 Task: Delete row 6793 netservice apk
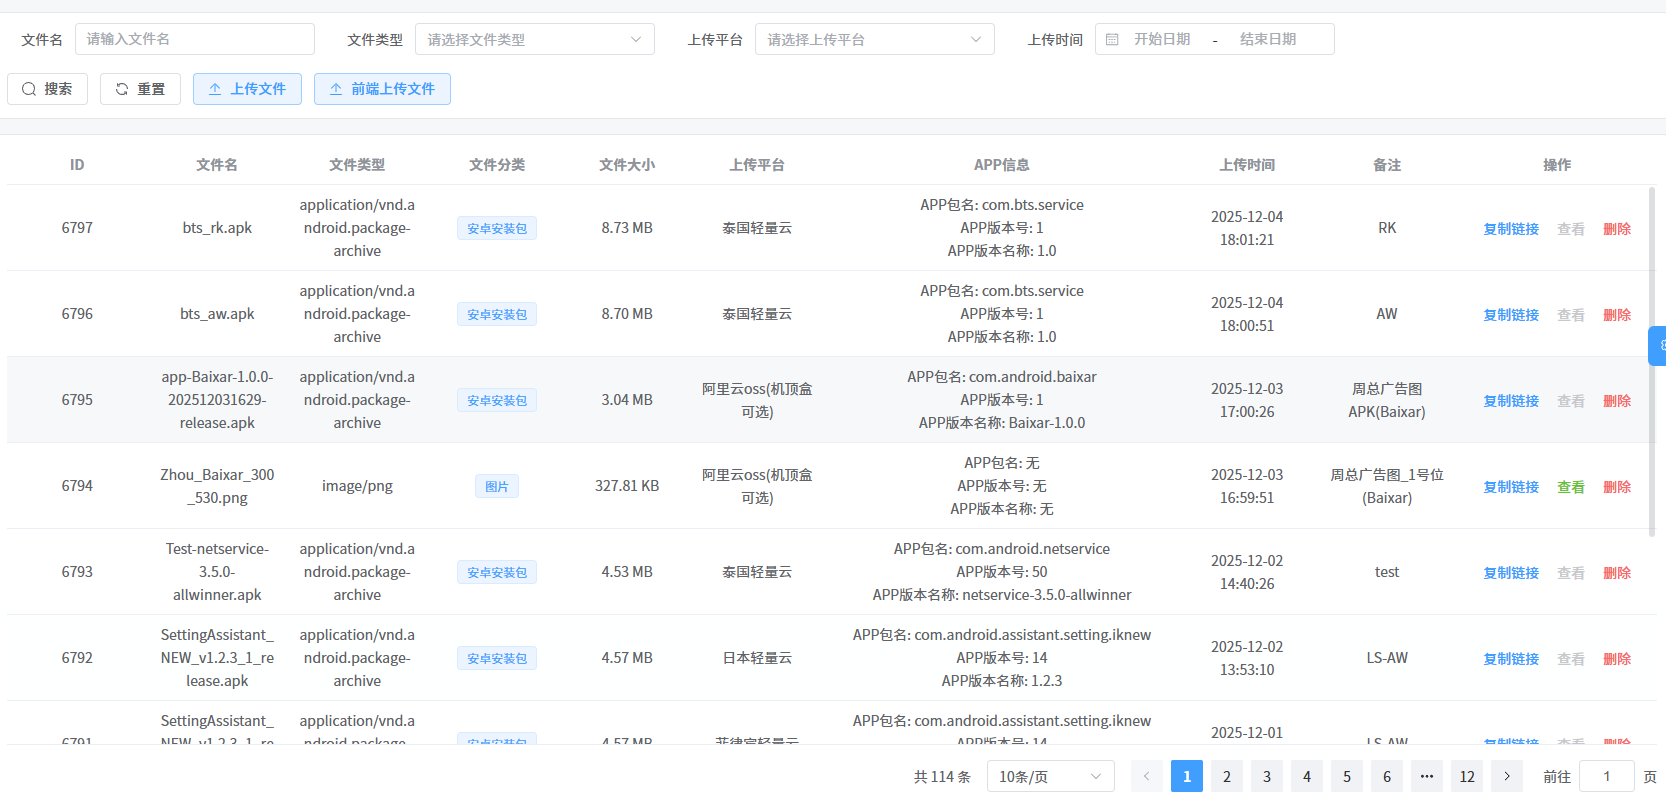click(1617, 573)
